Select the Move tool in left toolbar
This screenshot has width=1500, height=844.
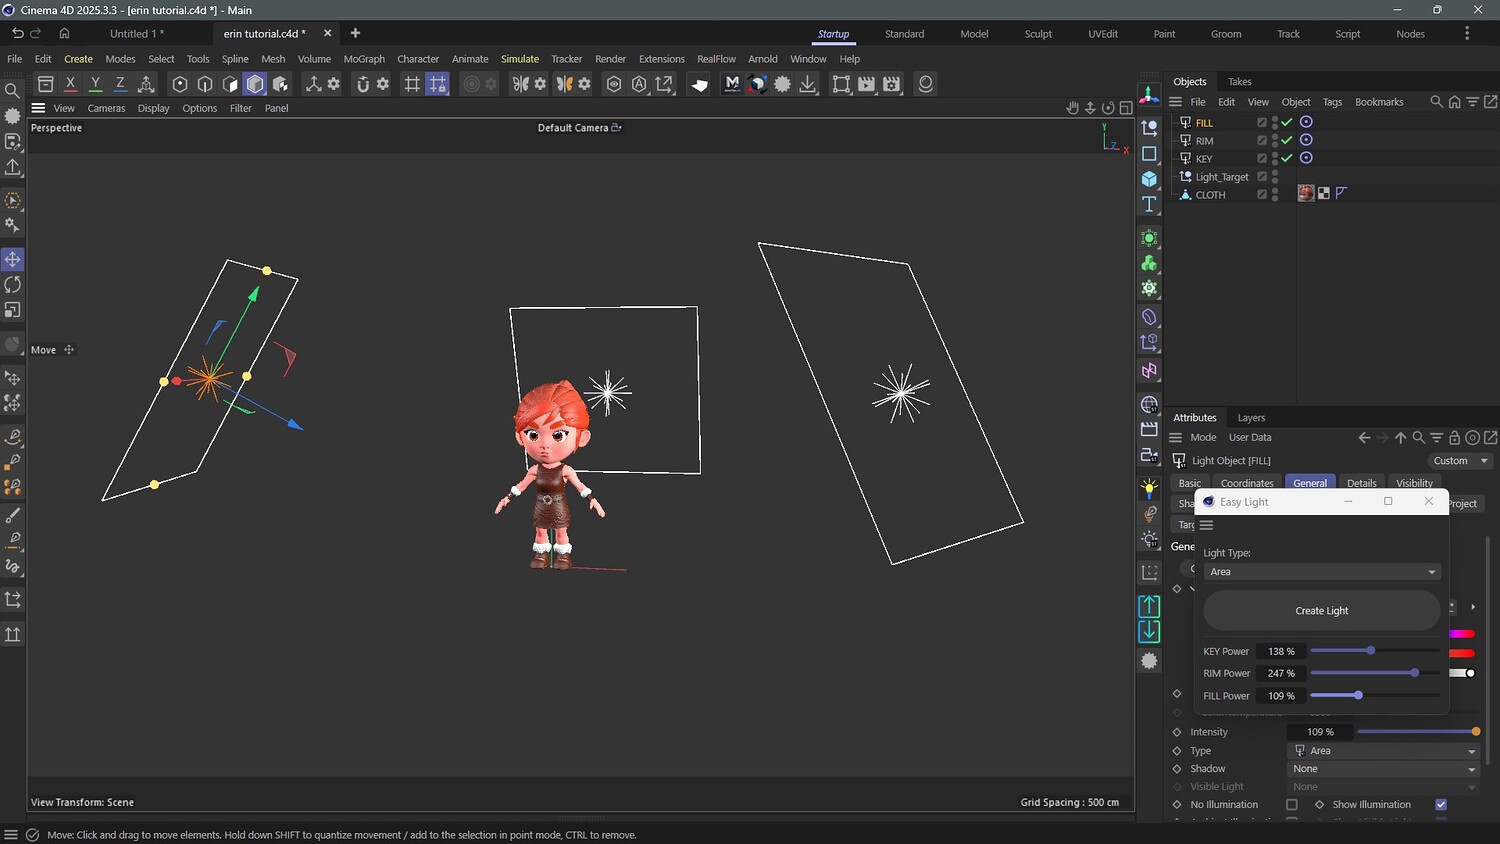(13, 260)
